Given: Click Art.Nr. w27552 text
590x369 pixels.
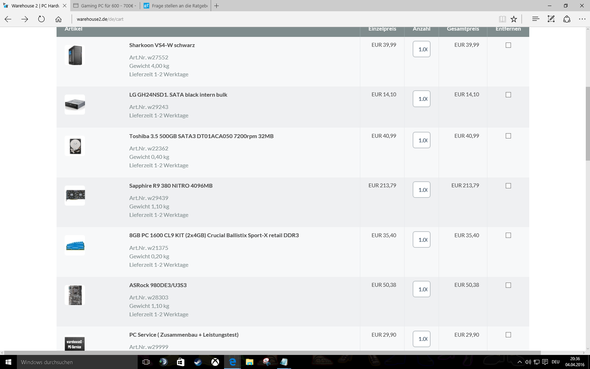Looking at the screenshot, I should 149,58.
